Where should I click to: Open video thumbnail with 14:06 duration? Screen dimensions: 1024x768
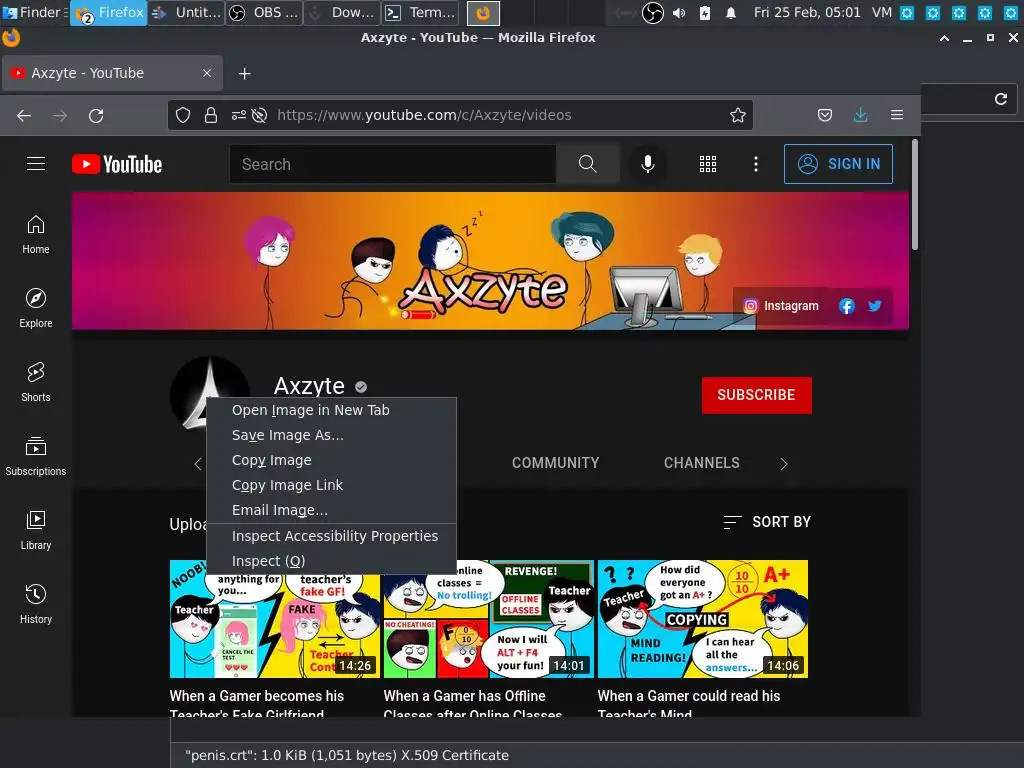(x=703, y=619)
